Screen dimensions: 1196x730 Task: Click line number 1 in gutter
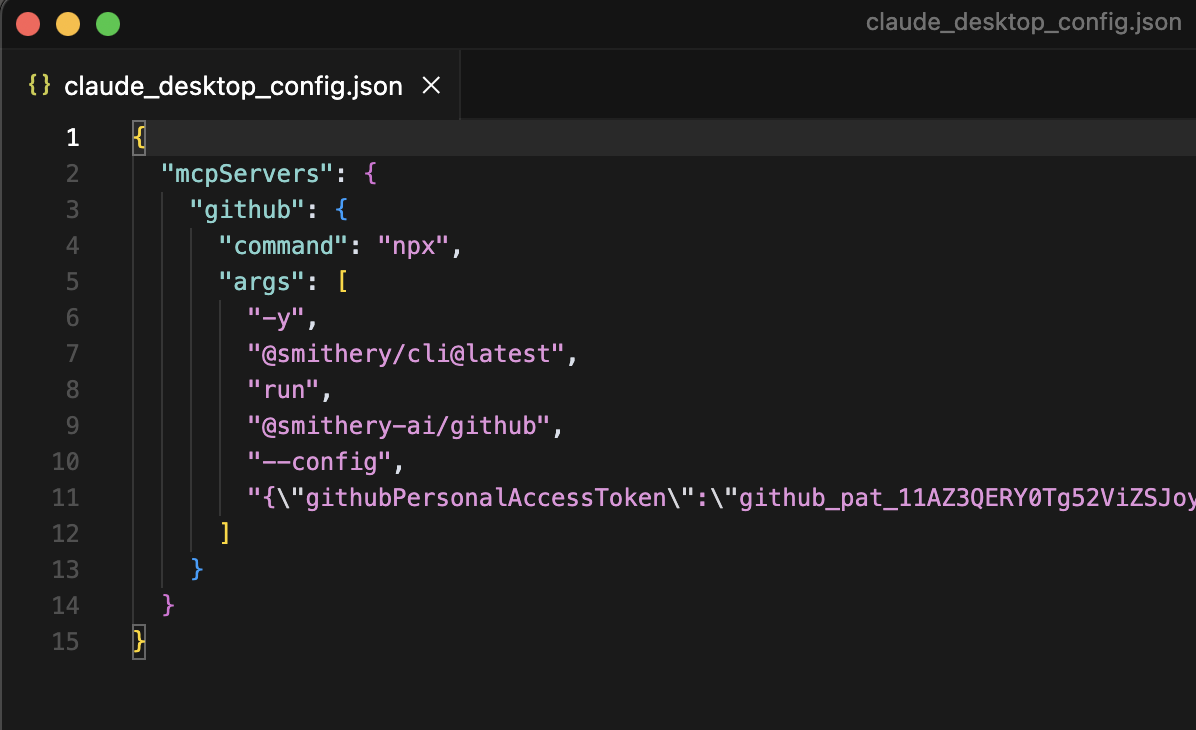click(72, 137)
